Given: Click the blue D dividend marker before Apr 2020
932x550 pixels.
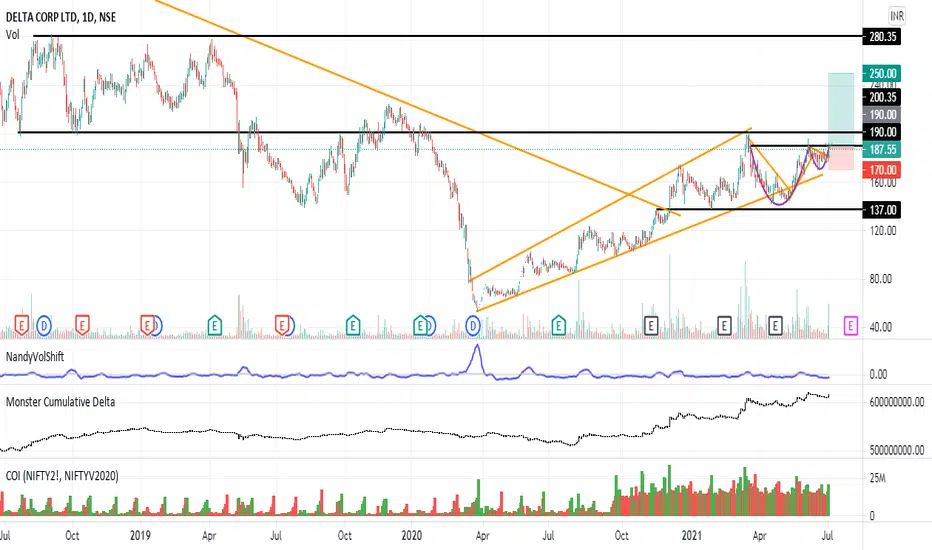Looking at the screenshot, I should (473, 325).
